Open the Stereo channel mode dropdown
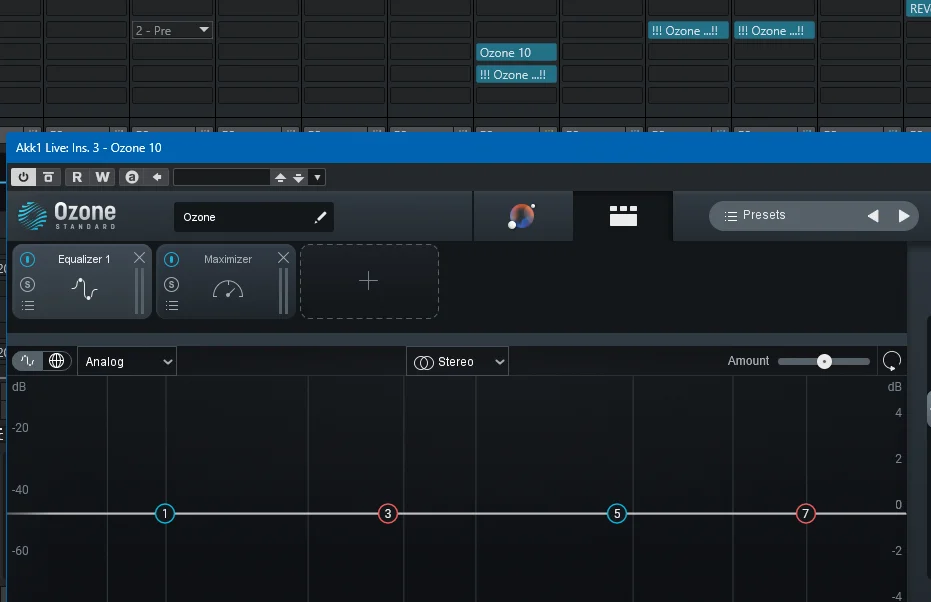Screen dimensions: 931x602 (458, 362)
